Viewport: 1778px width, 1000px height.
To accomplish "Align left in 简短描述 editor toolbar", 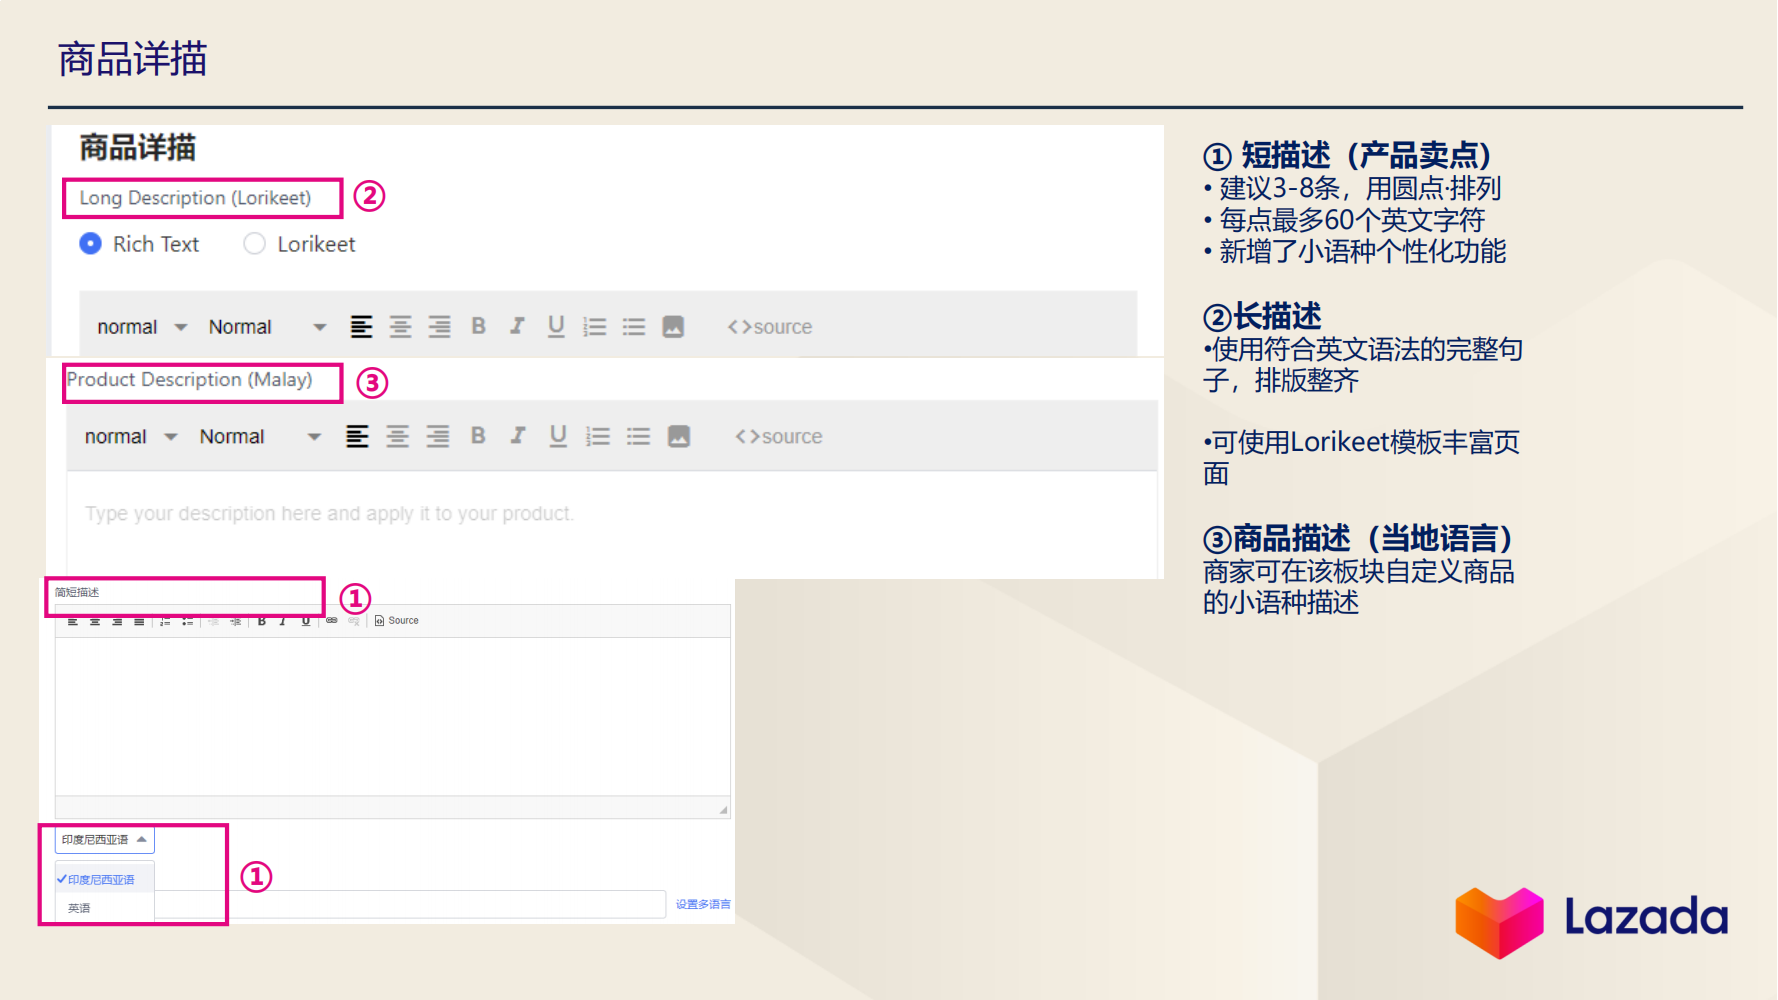I will coord(73,621).
